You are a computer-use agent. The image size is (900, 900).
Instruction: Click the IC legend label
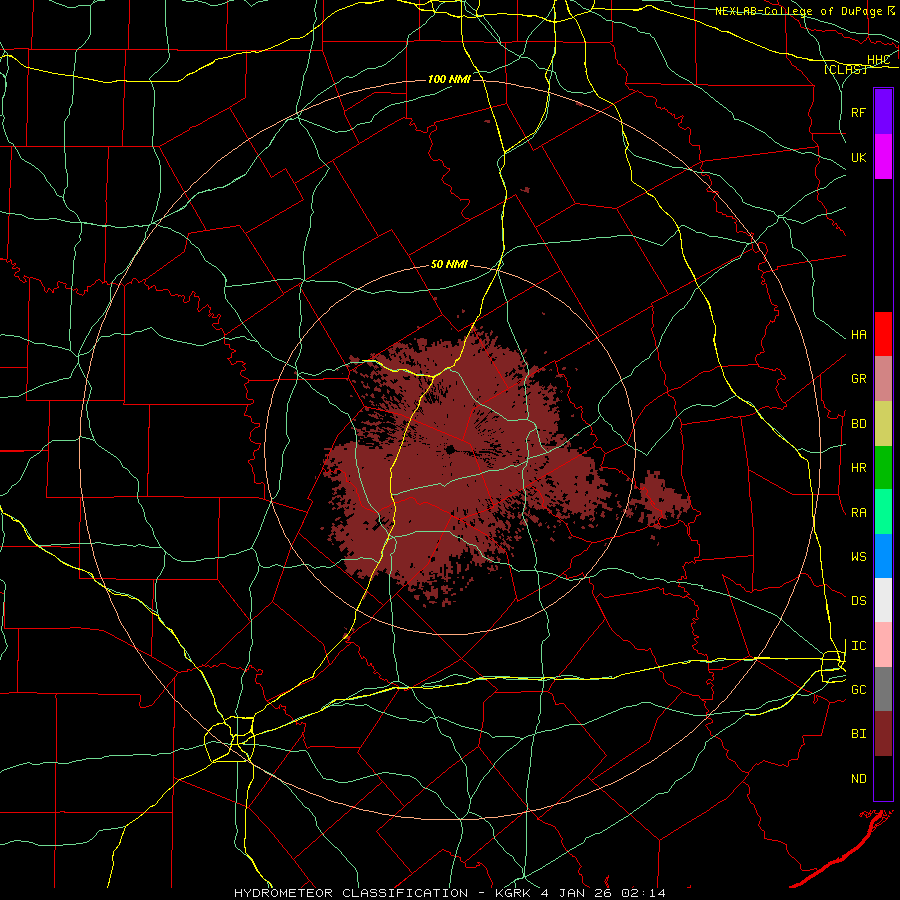click(858, 646)
